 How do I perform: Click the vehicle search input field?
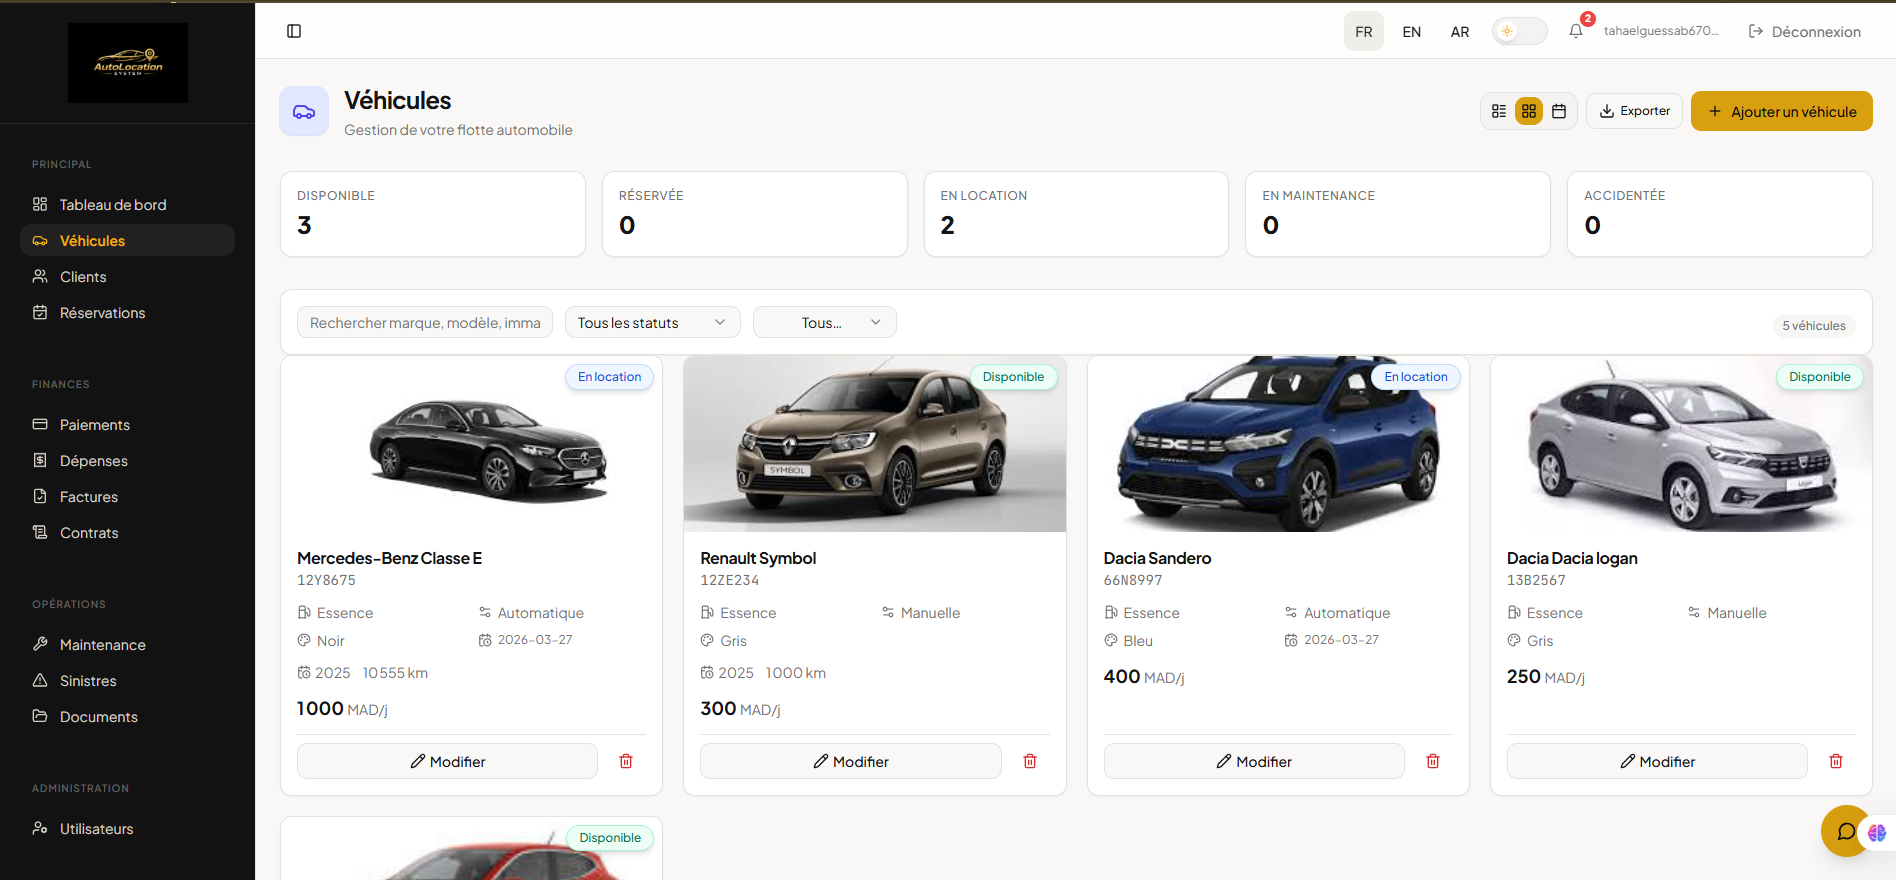tap(425, 322)
